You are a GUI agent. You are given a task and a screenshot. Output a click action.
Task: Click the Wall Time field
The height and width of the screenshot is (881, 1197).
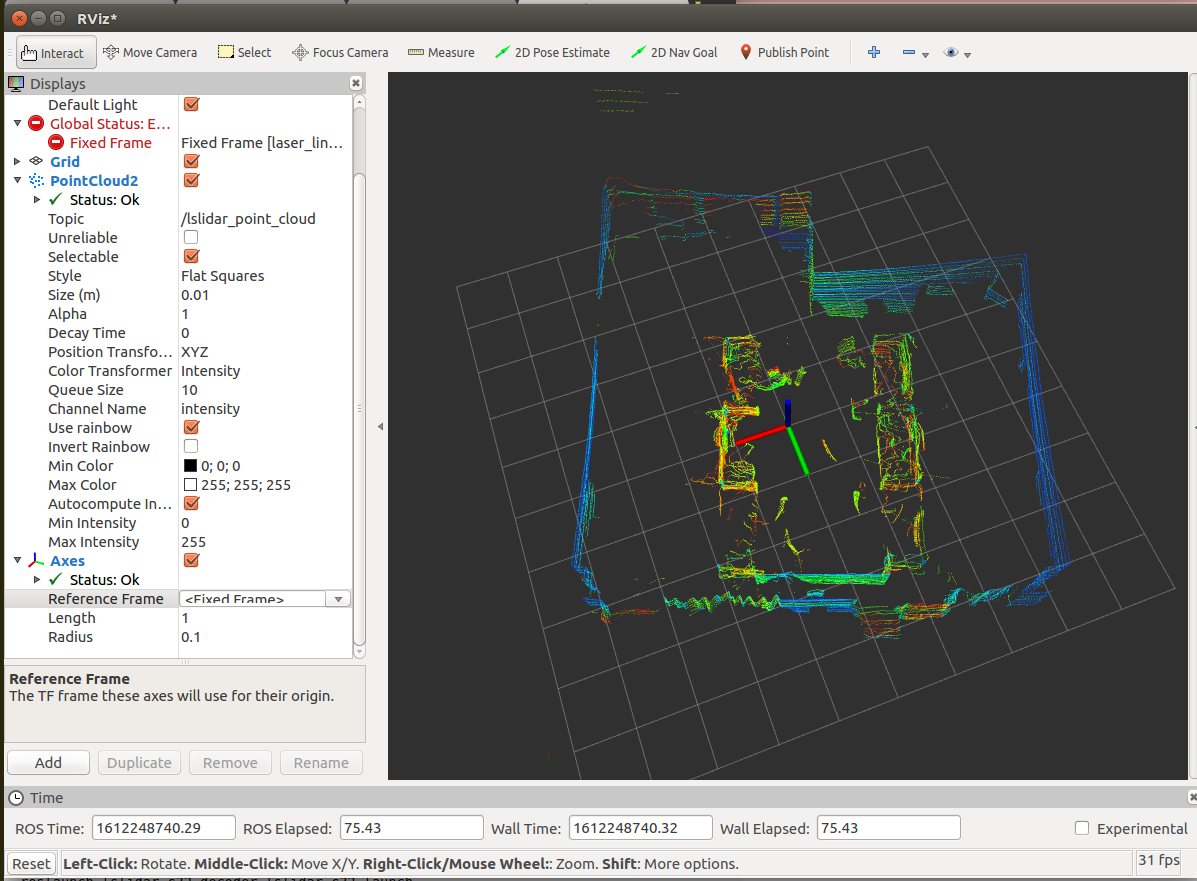coord(640,828)
